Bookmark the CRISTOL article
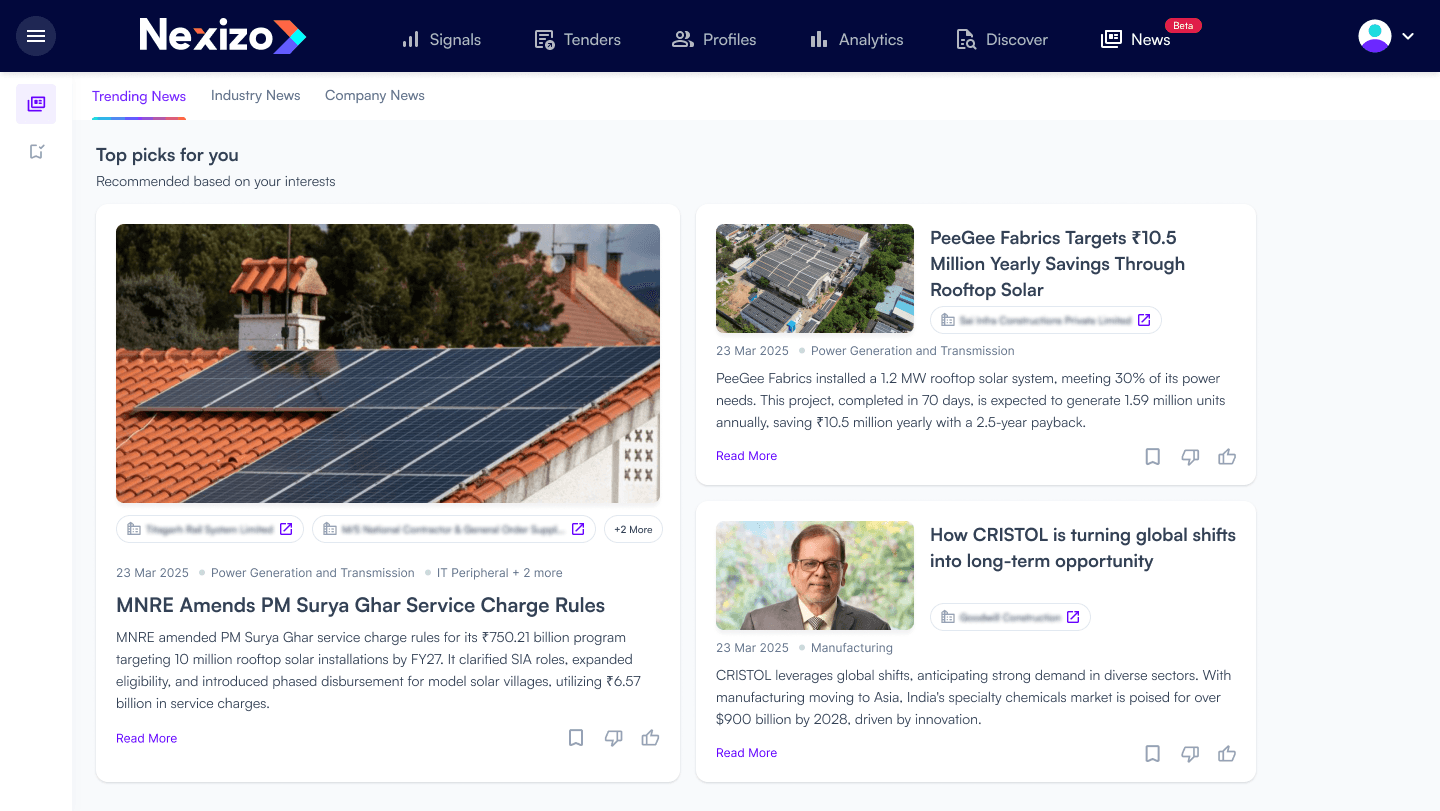1440x811 pixels. coord(1153,754)
